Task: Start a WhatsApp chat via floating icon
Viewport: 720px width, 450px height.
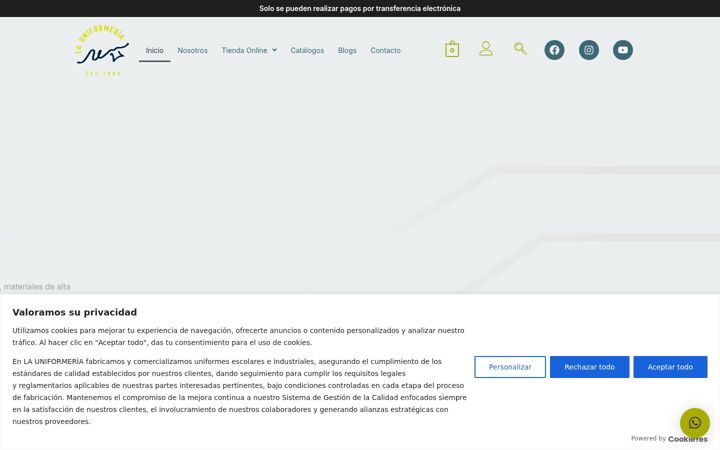Action: (695, 423)
